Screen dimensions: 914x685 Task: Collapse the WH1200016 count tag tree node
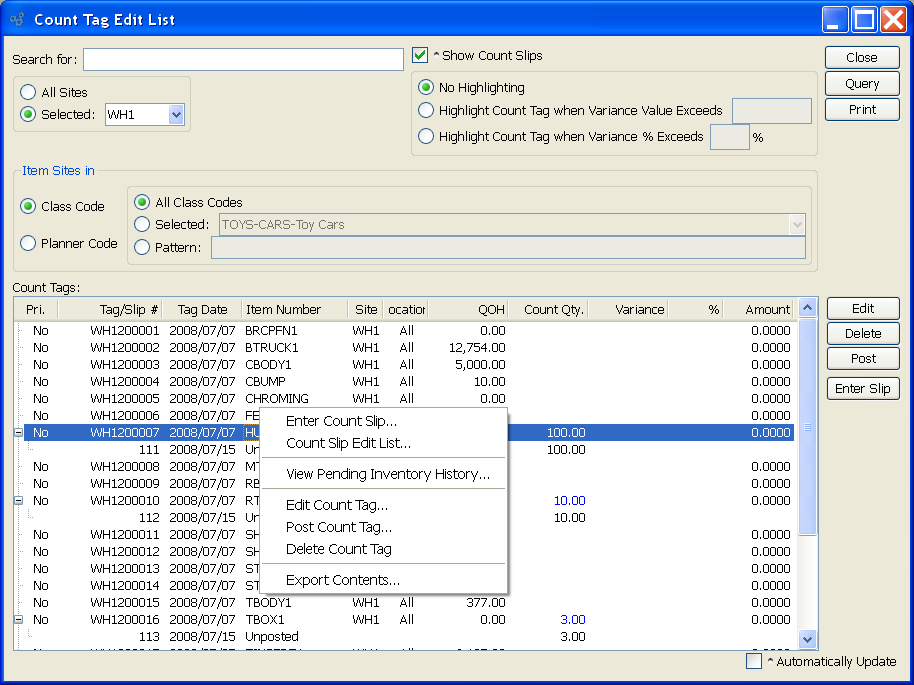click(19, 620)
